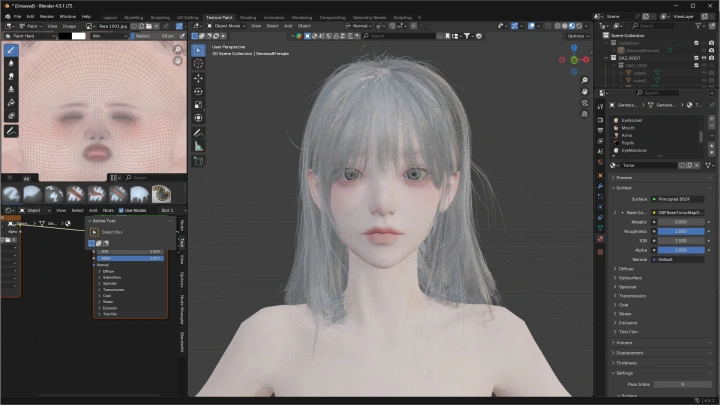Image resolution: width=720 pixels, height=405 pixels.
Task: Select the Cursor tool in 3D viewport
Action: click(x=198, y=64)
